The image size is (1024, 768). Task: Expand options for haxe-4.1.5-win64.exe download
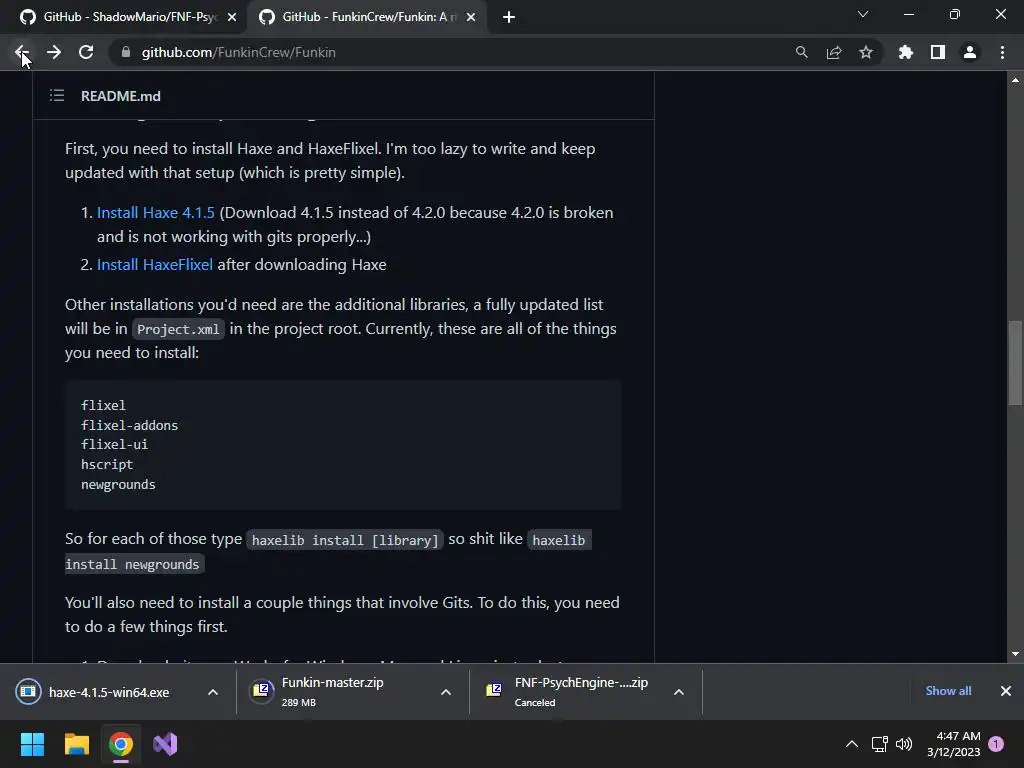click(x=213, y=692)
